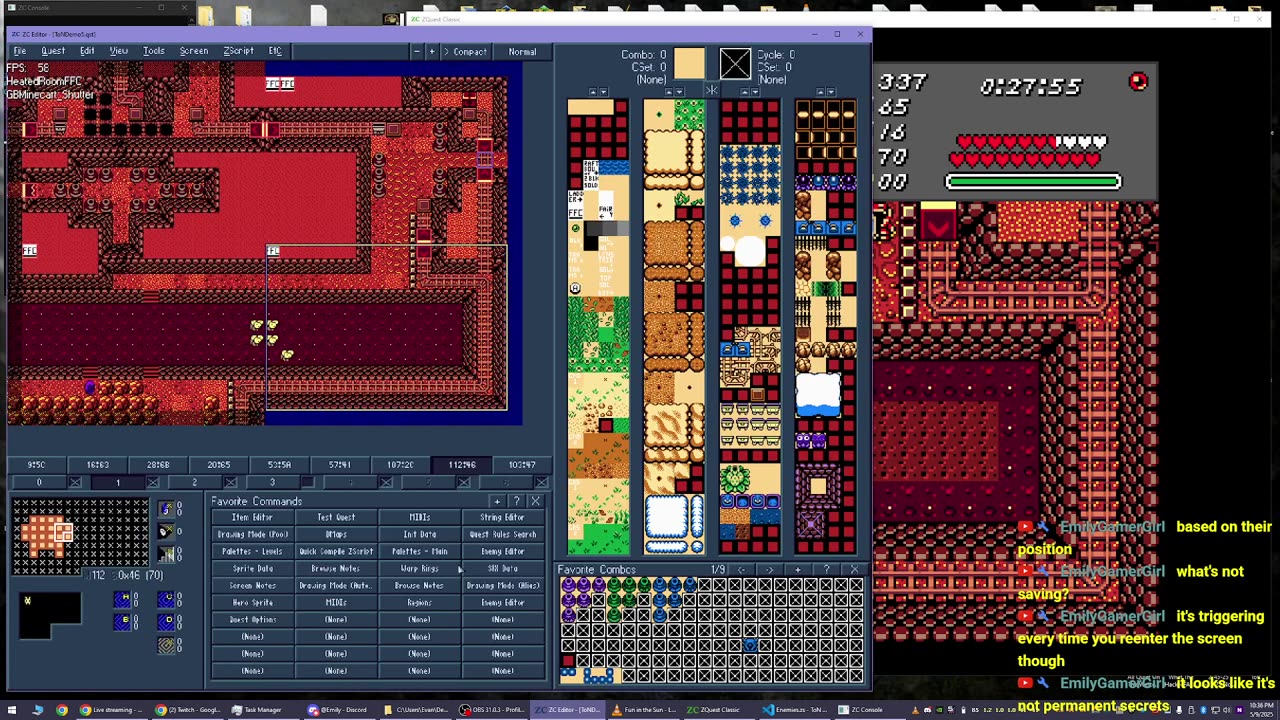The width and height of the screenshot is (1280, 720).
Task: Click the top item icon beside minimap
Action: (x=167, y=510)
